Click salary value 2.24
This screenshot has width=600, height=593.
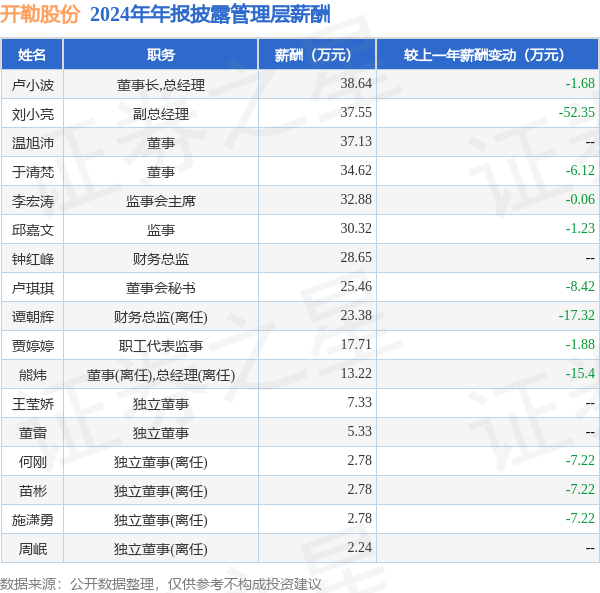click(359, 547)
